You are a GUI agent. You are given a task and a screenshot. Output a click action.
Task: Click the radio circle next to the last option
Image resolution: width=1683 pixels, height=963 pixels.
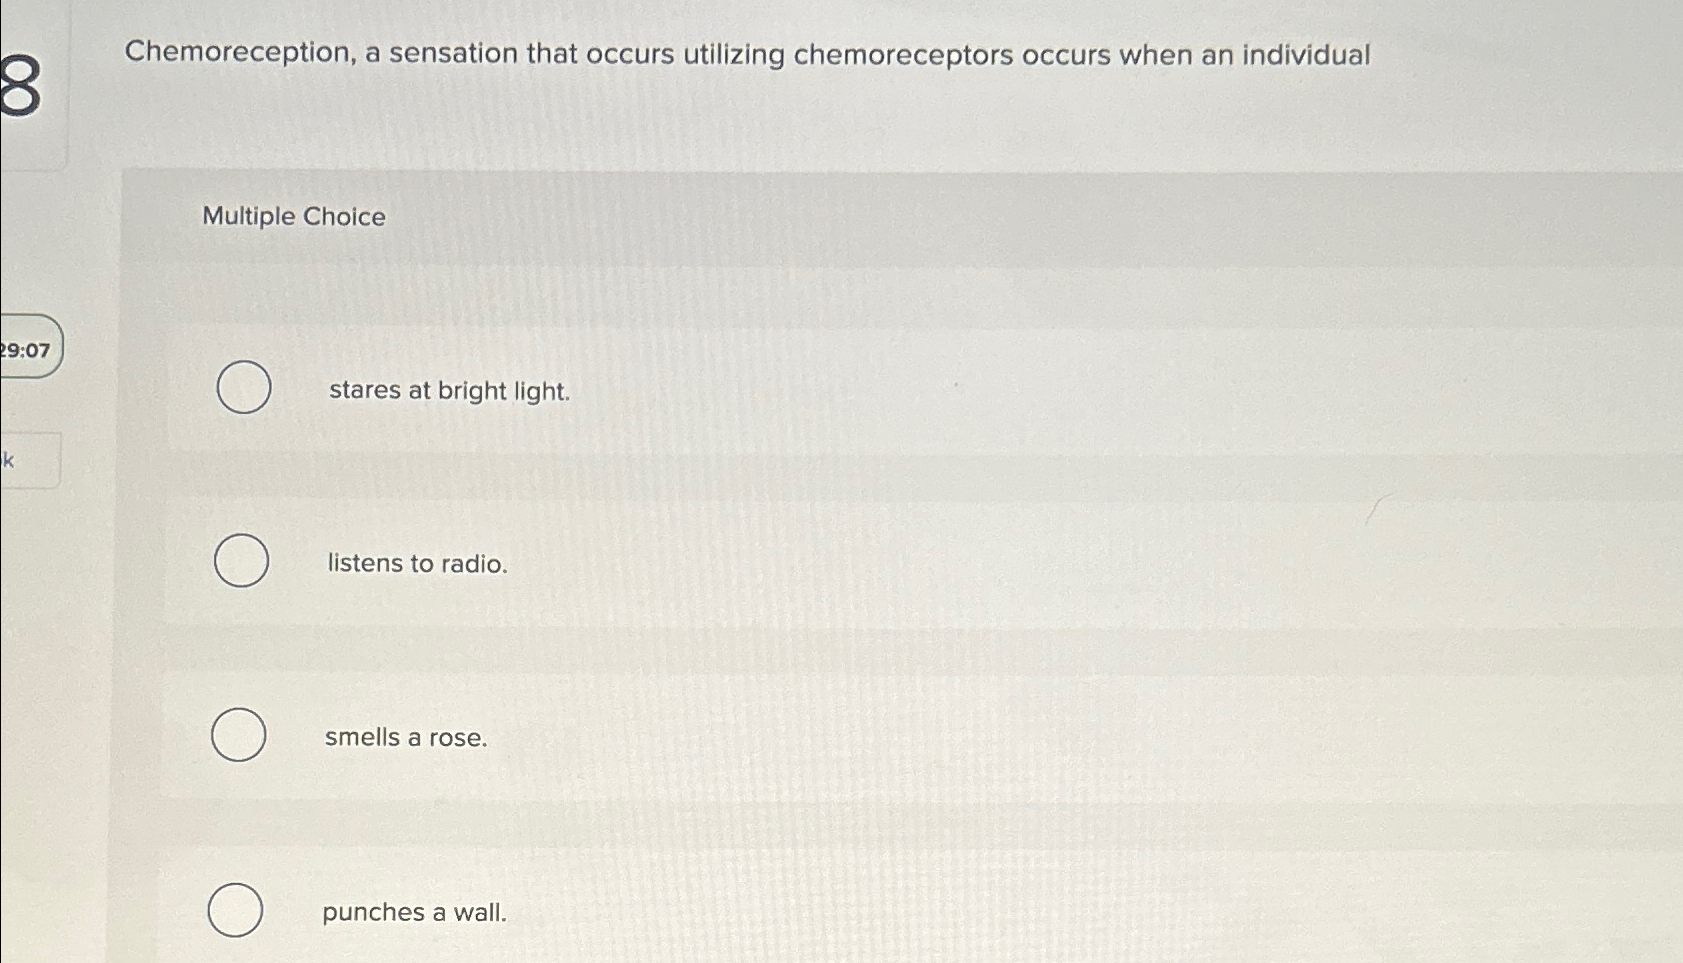(x=236, y=910)
